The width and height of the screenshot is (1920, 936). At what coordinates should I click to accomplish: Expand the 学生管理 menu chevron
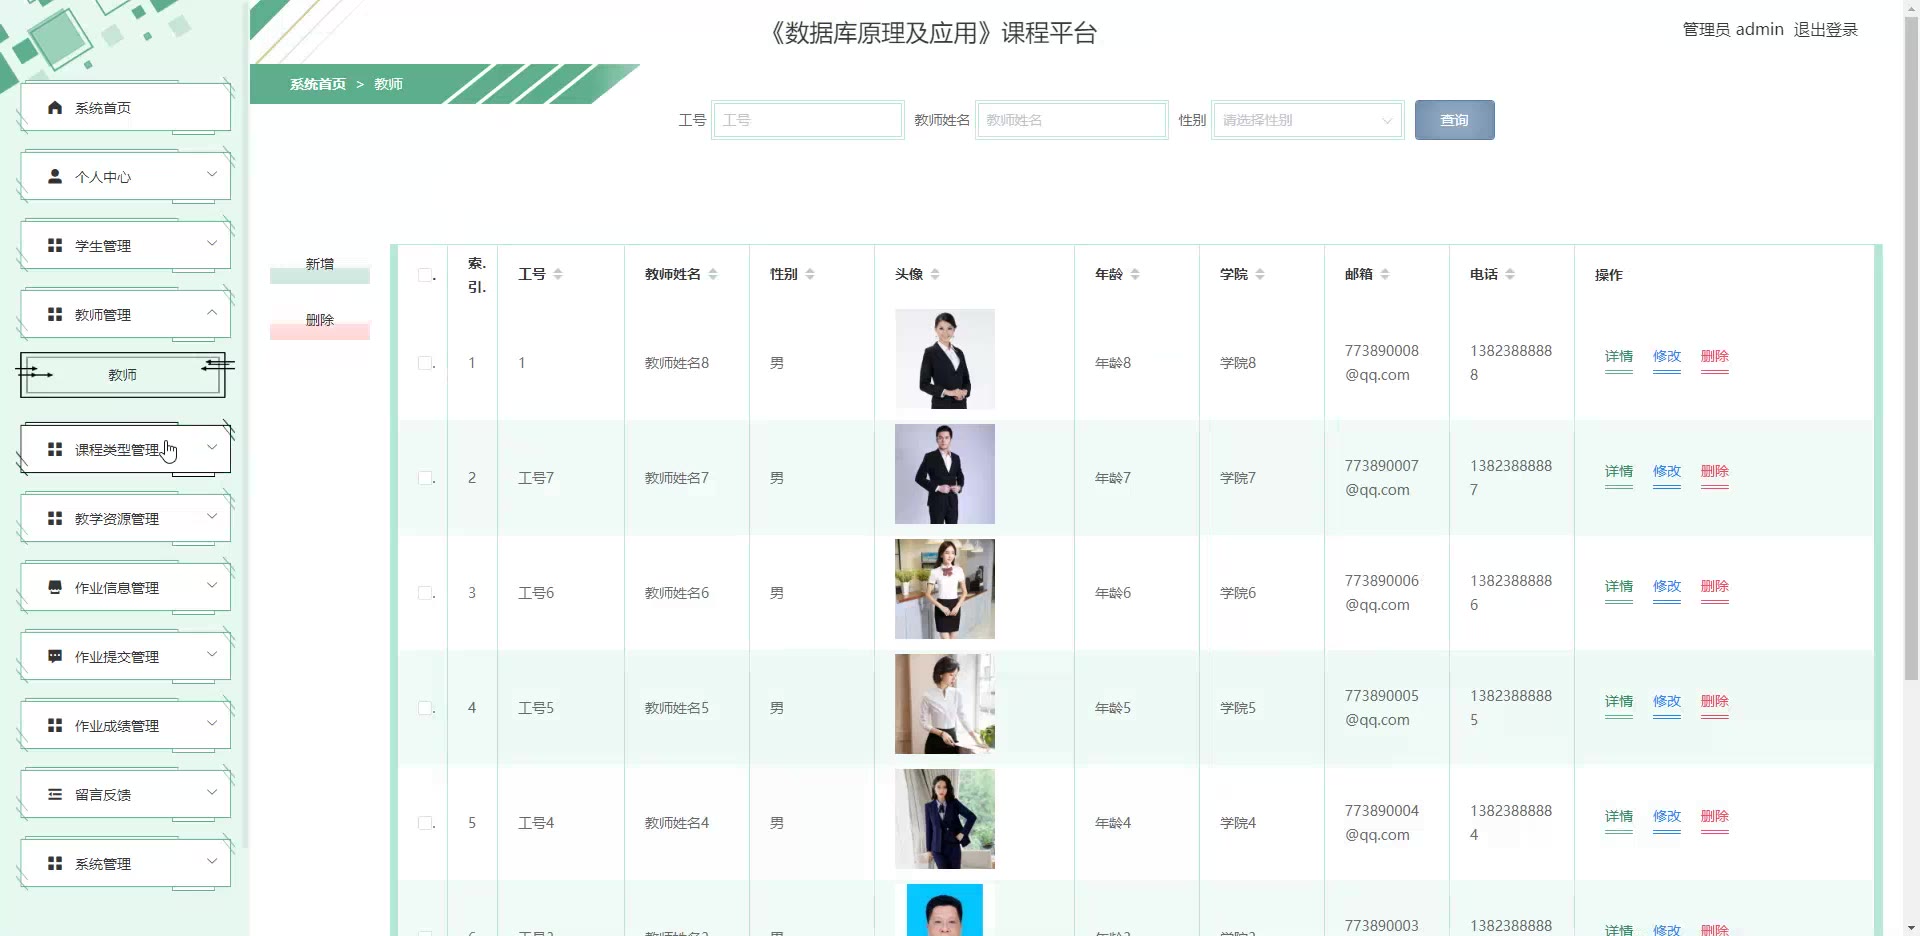(x=212, y=244)
